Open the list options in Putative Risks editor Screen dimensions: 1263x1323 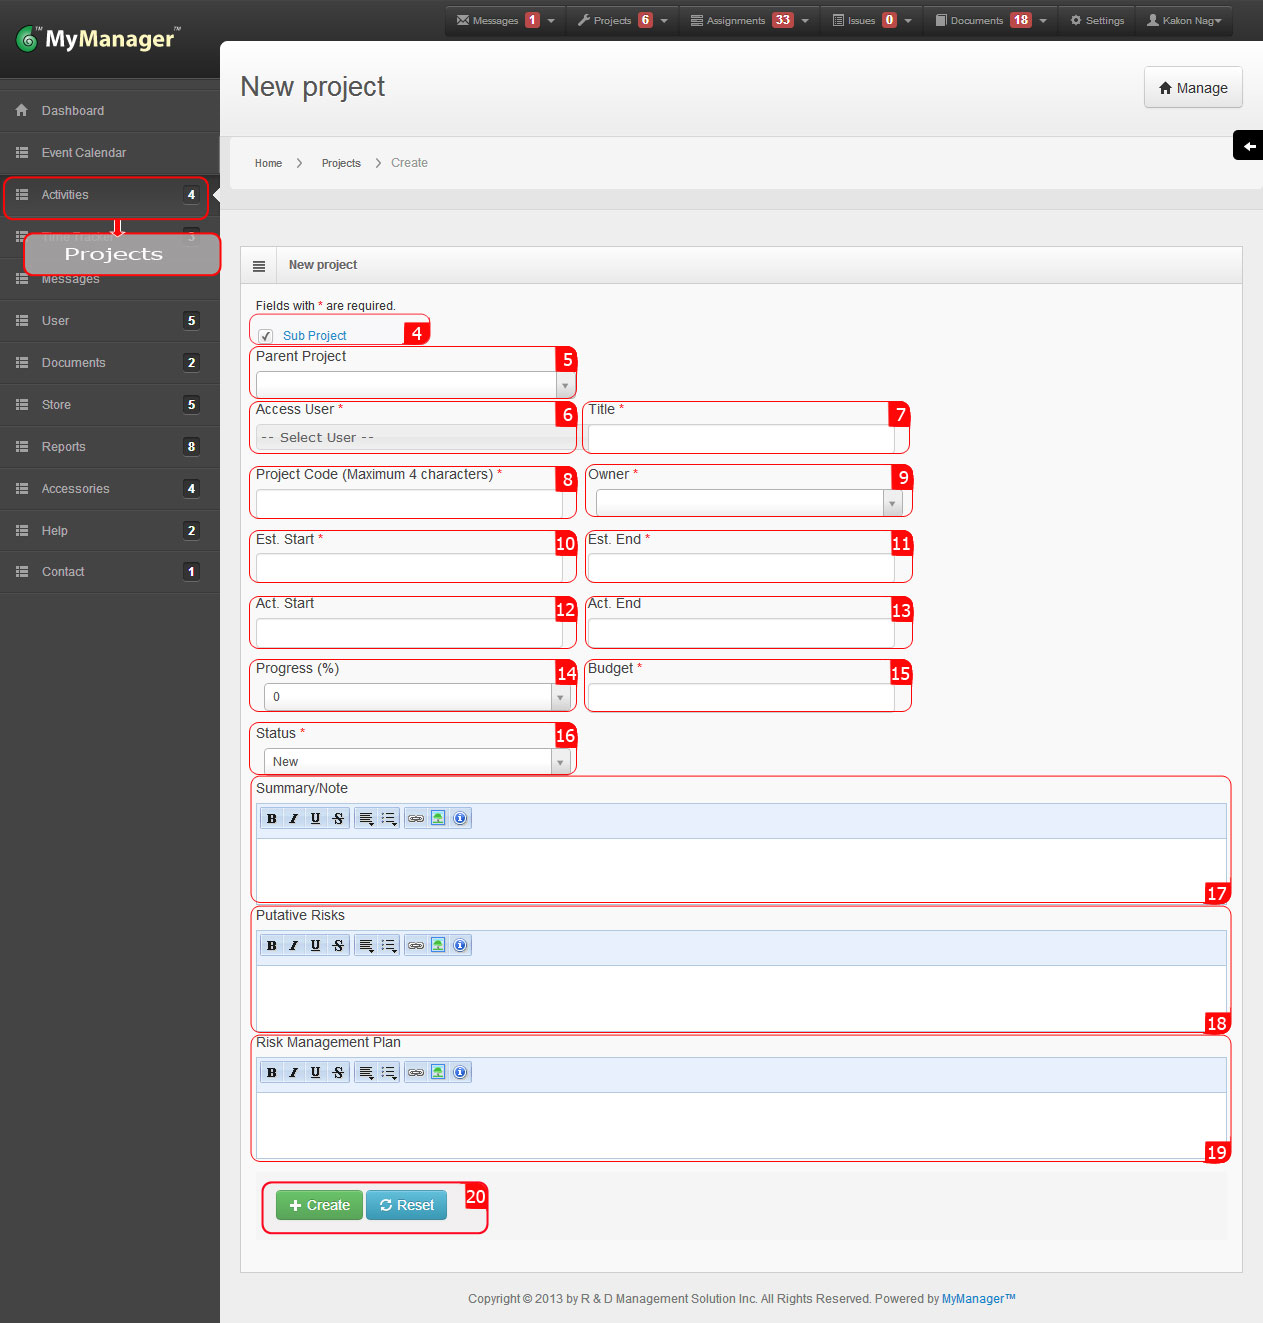coord(389,946)
